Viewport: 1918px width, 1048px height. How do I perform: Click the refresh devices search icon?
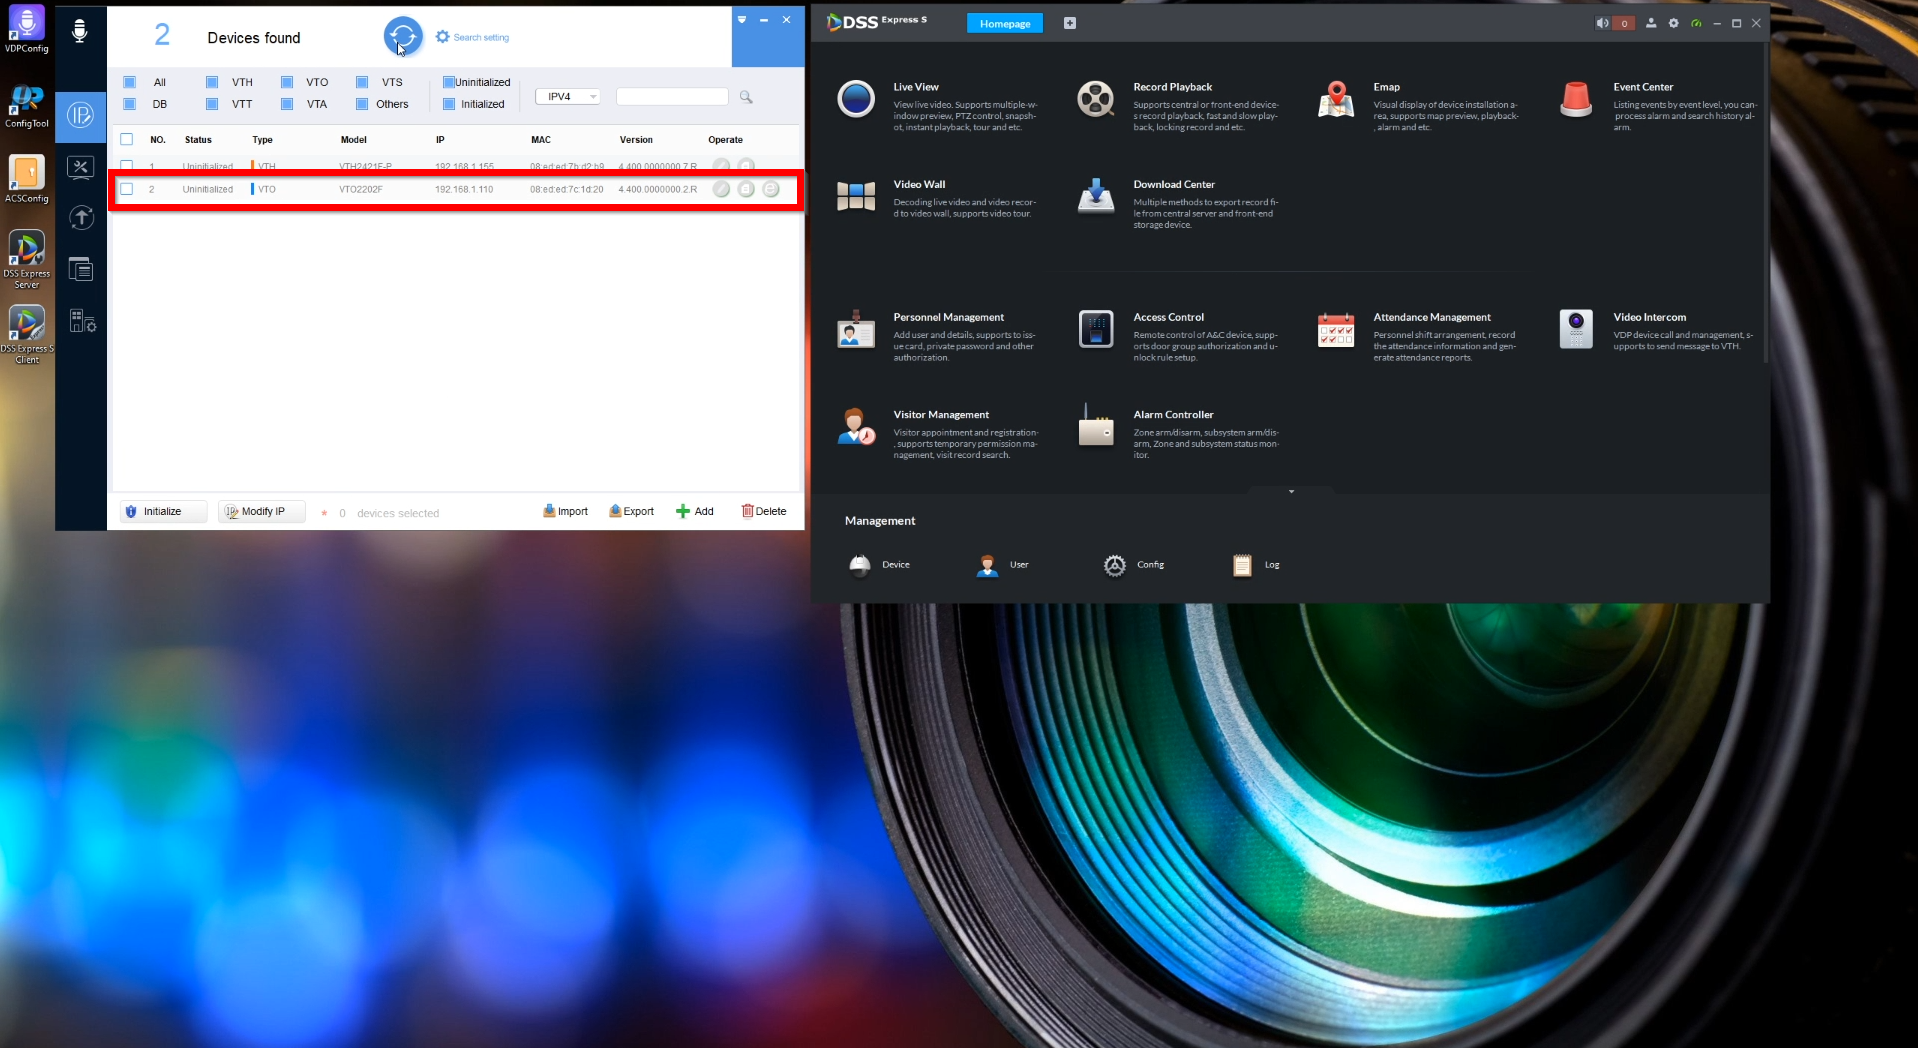pyautogui.click(x=402, y=37)
